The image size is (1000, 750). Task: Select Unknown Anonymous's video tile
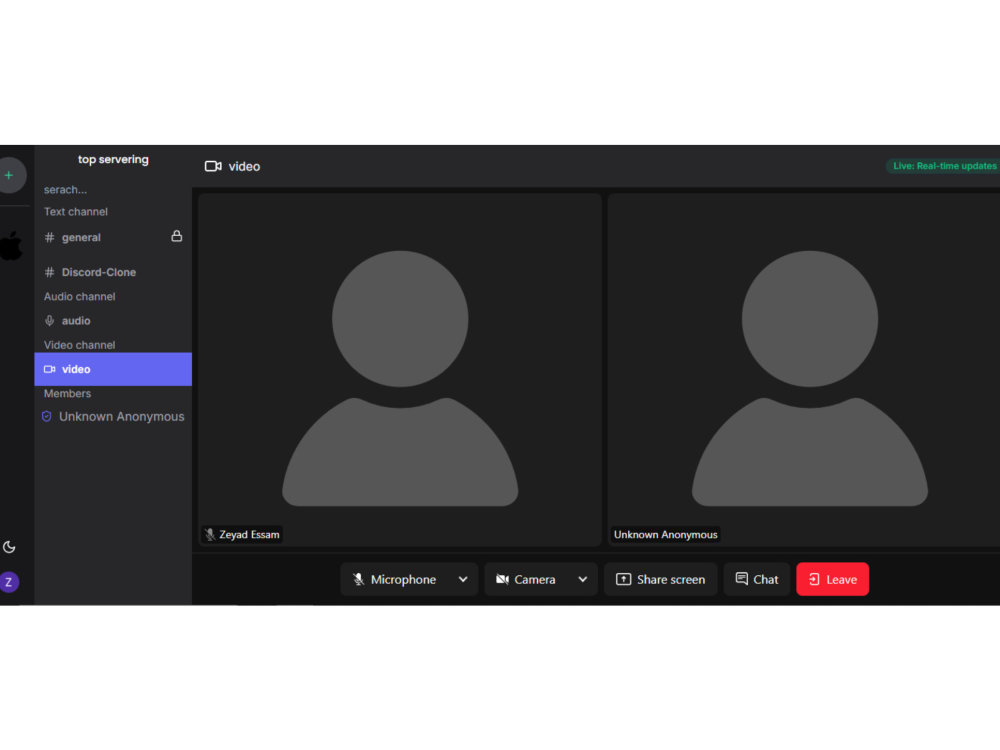coord(804,370)
